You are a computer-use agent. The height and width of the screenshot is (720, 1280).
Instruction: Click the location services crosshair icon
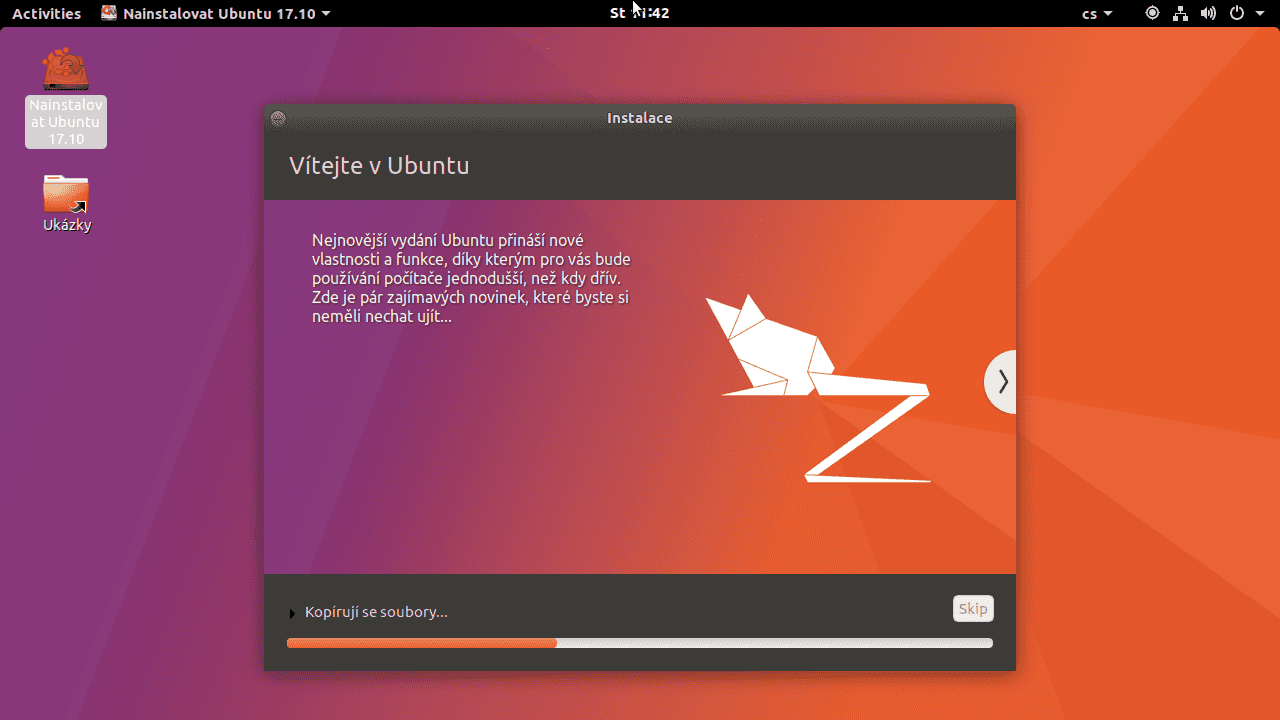[1151, 13]
